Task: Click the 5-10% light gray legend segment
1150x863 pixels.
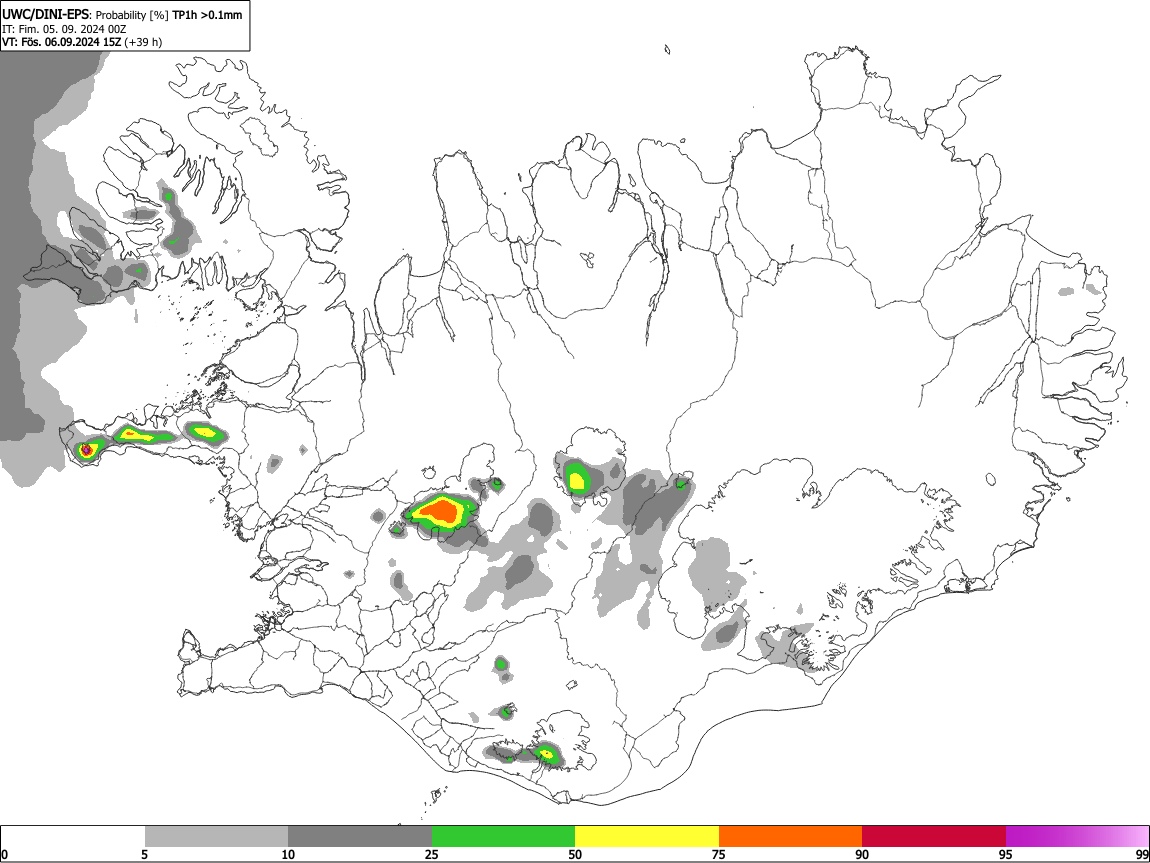Action: (x=216, y=836)
